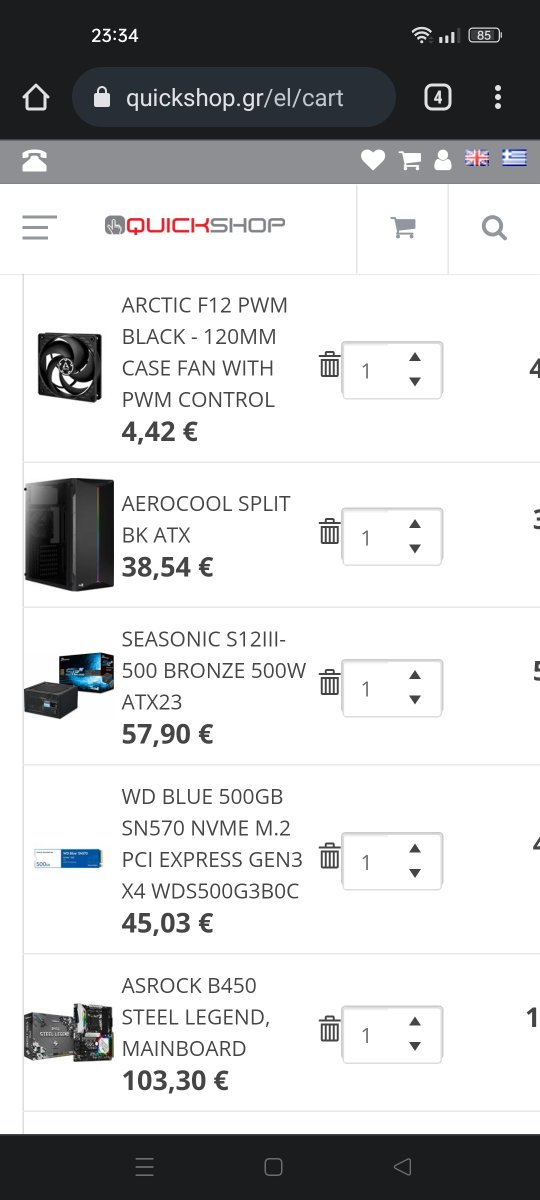Switch language via the Greek flag

click(515, 158)
